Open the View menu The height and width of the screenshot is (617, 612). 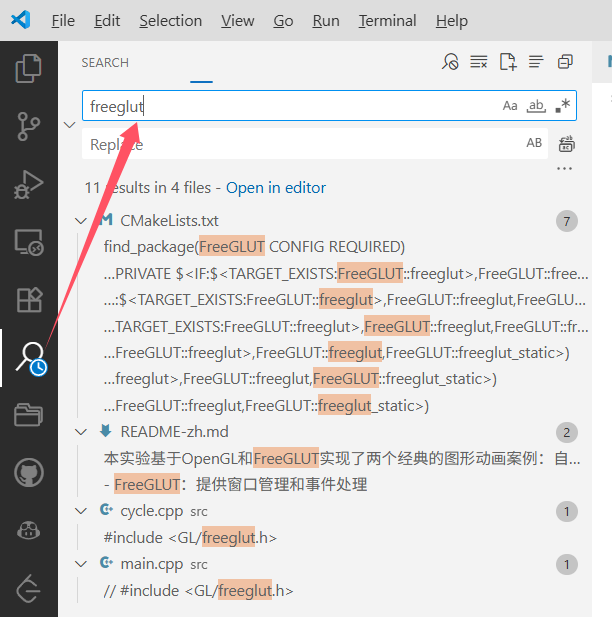pos(237,20)
